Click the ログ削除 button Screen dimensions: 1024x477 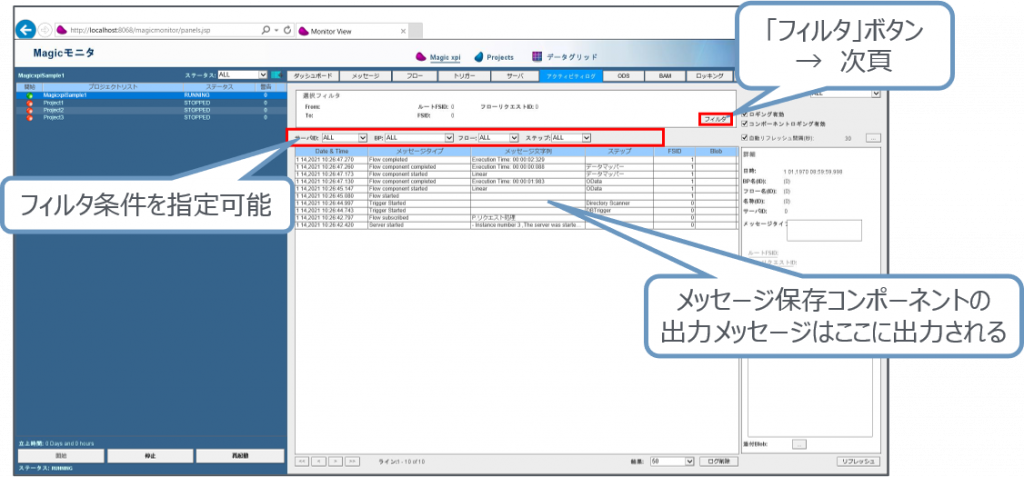click(717, 461)
